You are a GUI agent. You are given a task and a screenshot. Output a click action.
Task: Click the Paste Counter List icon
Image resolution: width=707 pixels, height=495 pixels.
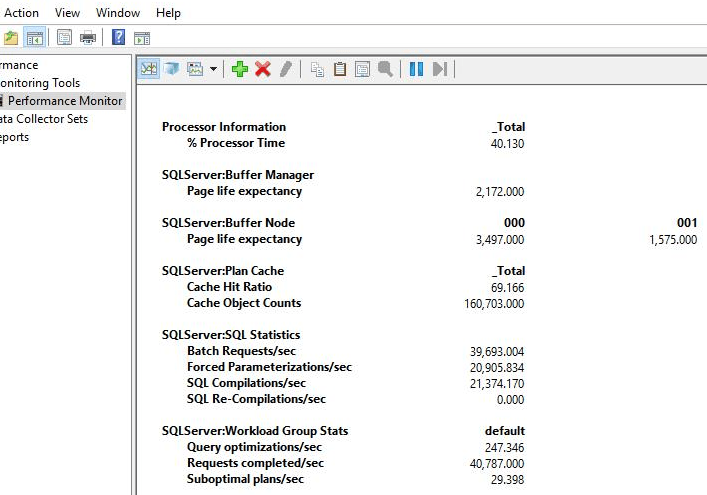tap(340, 69)
